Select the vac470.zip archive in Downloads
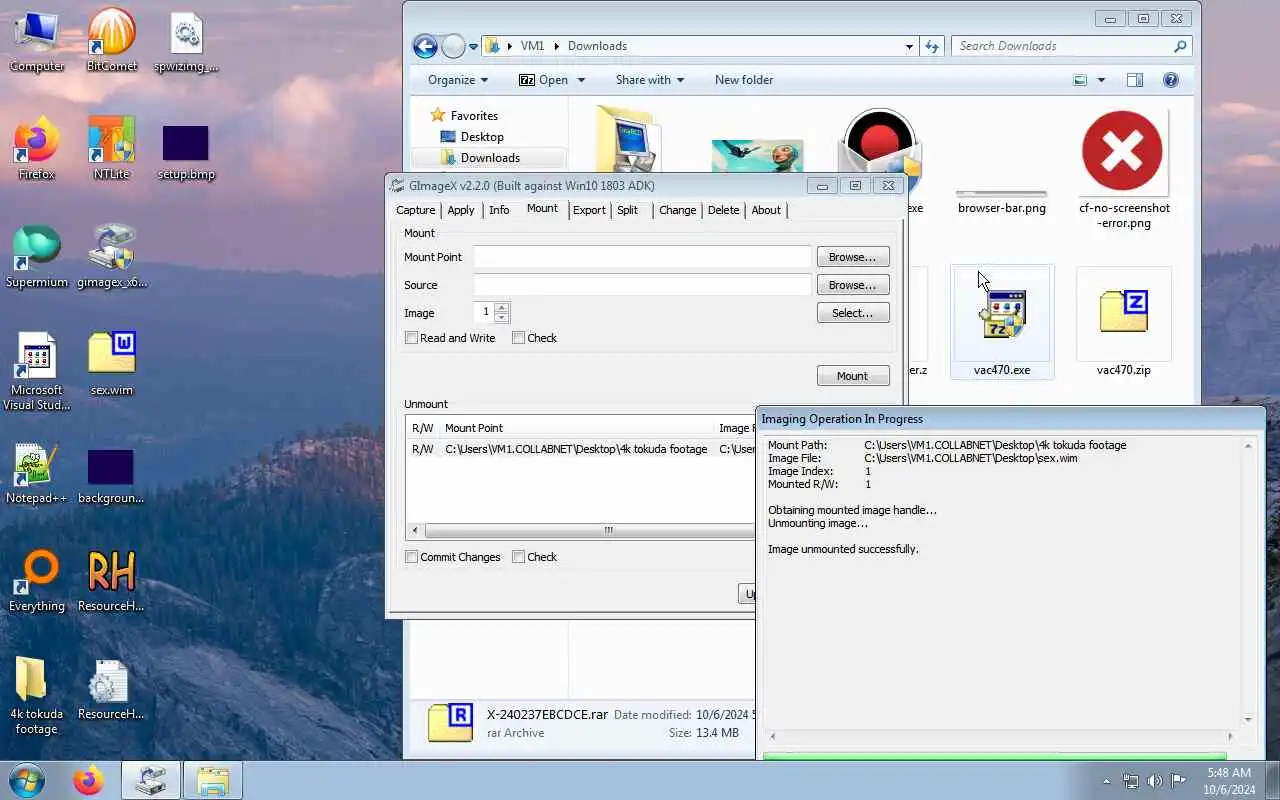 tap(1124, 322)
